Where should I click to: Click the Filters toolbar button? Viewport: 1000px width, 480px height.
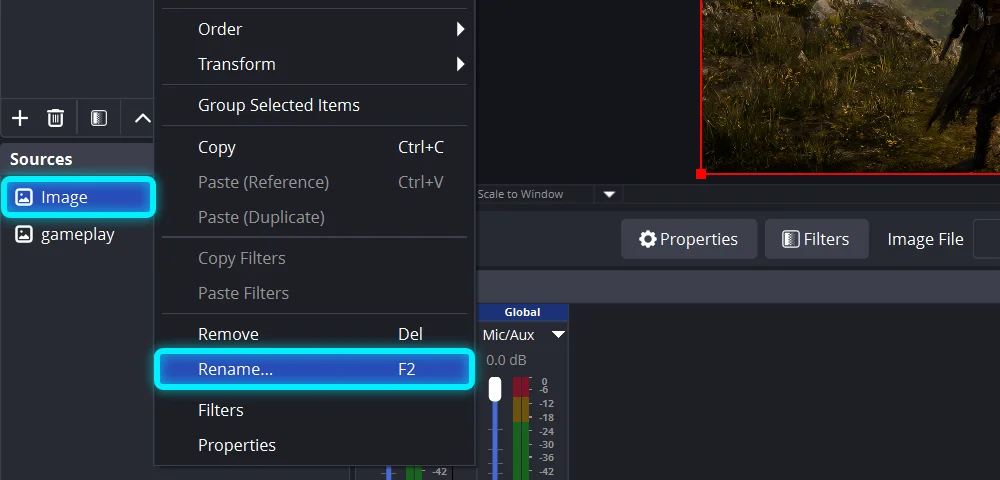click(817, 239)
